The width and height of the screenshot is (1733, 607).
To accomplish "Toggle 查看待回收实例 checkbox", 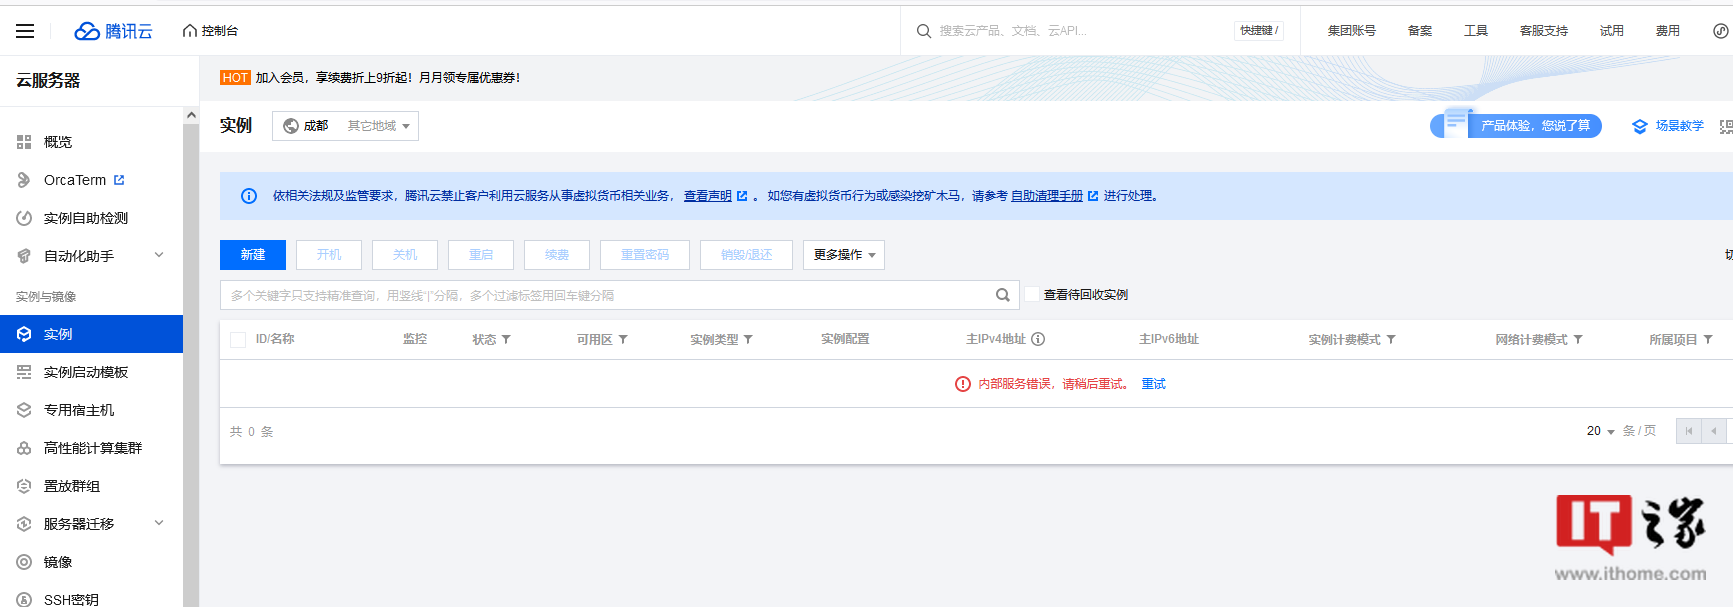I will click(x=1033, y=295).
